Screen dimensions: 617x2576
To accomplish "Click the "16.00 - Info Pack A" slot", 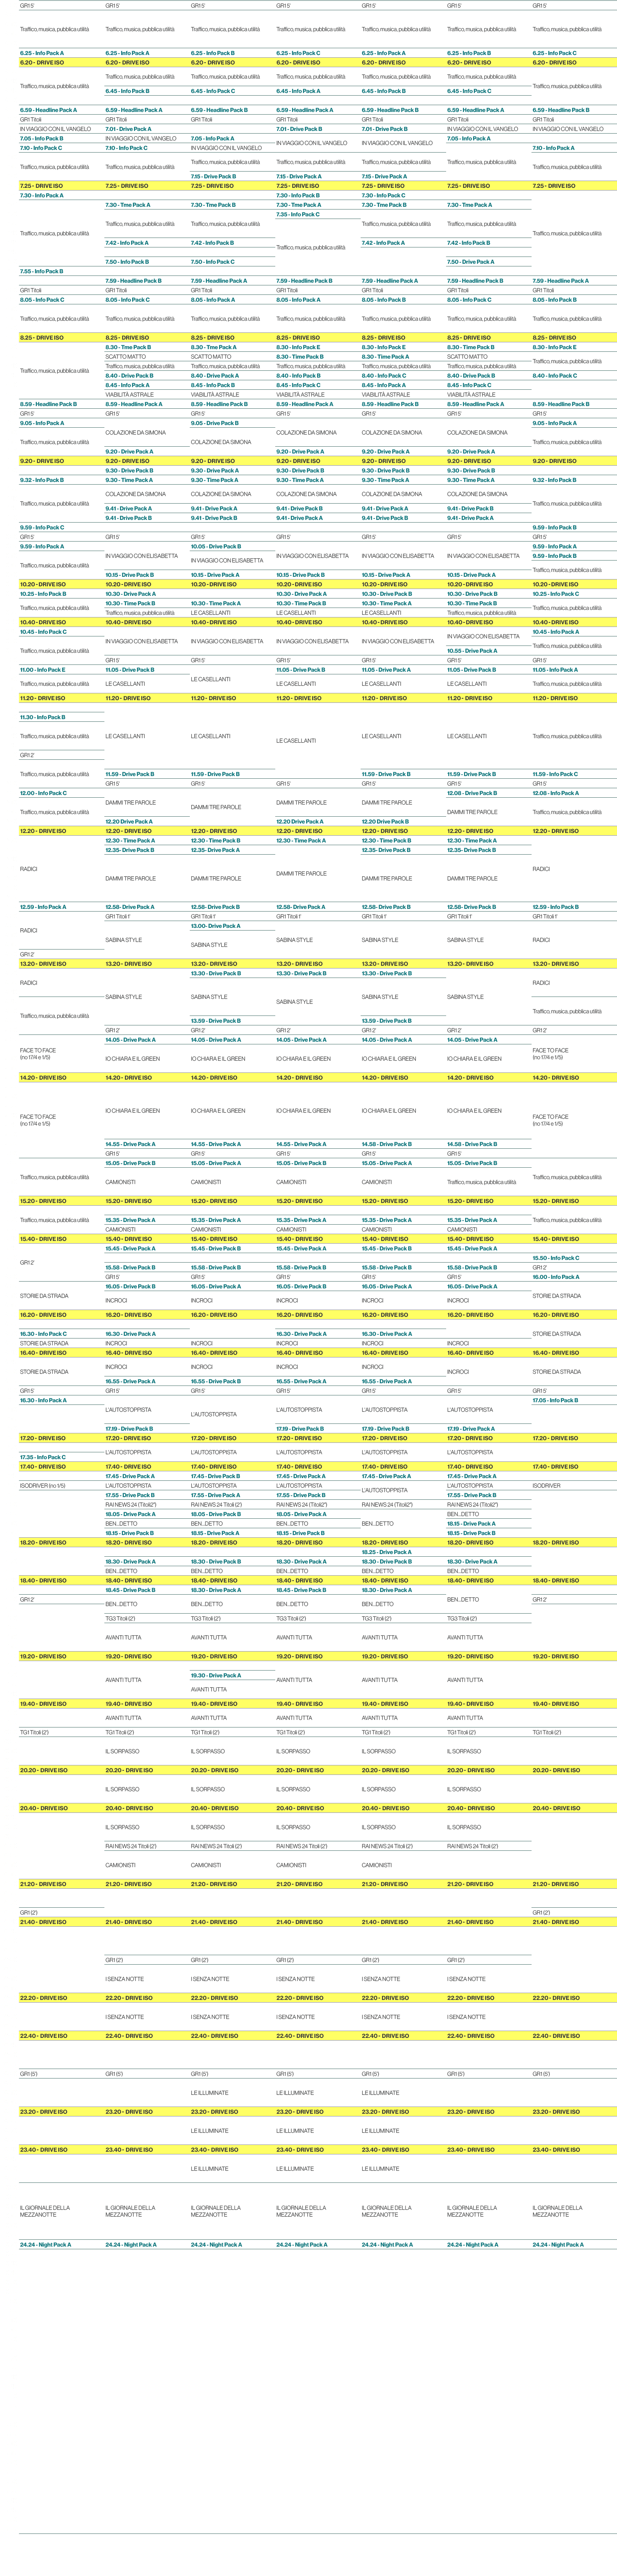I will point(555,1277).
